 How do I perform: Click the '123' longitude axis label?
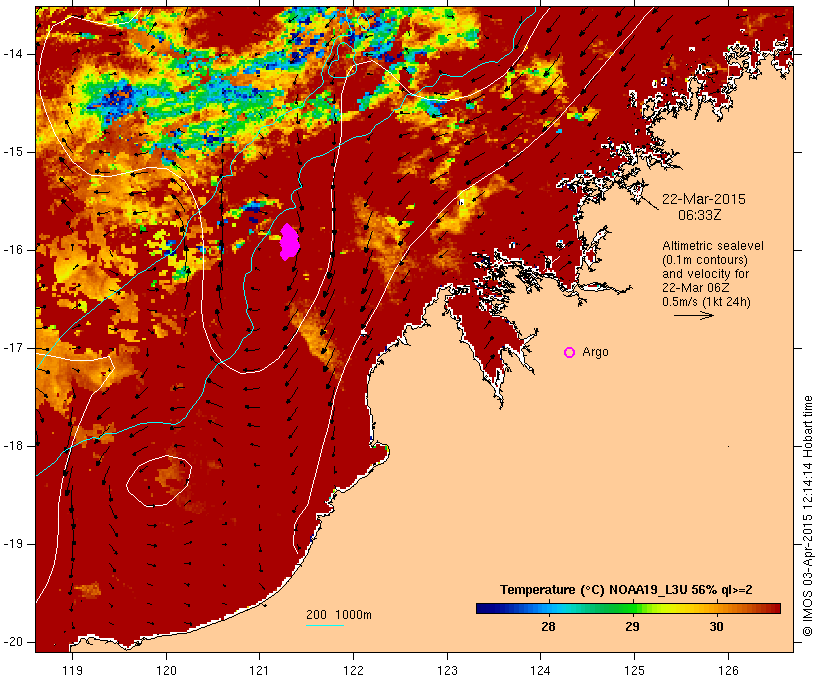[x=447, y=670]
